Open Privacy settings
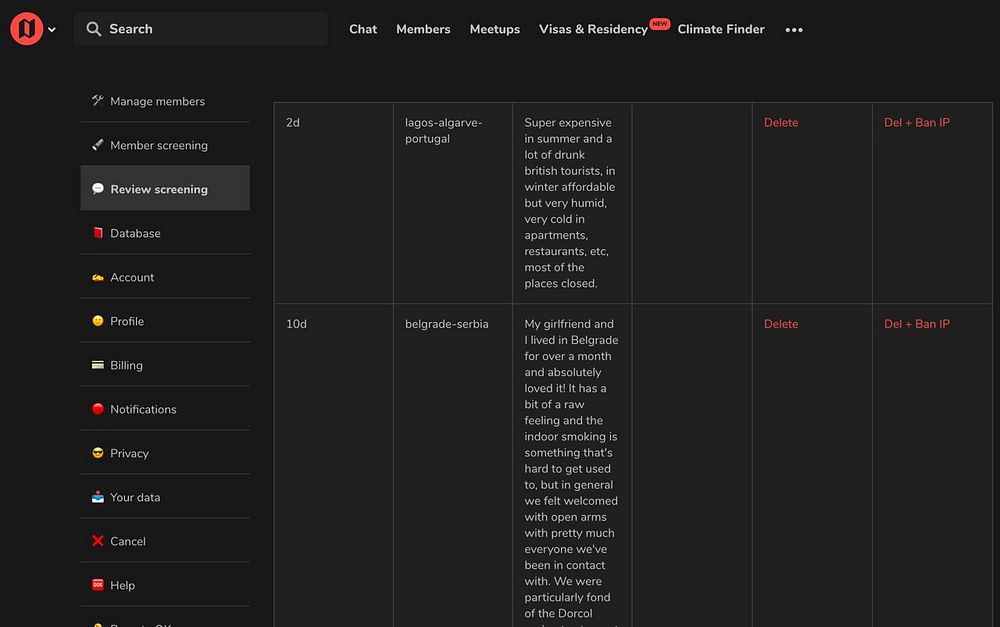 coord(165,453)
